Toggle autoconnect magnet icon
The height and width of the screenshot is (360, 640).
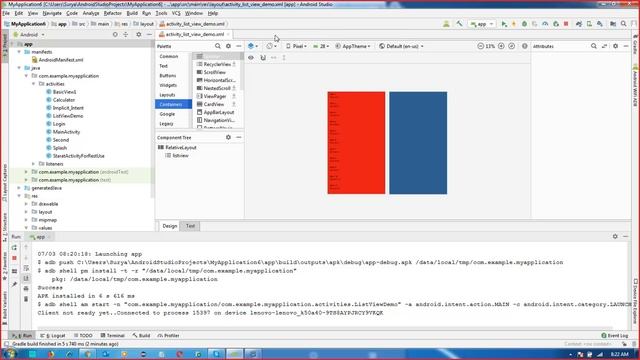point(263,58)
